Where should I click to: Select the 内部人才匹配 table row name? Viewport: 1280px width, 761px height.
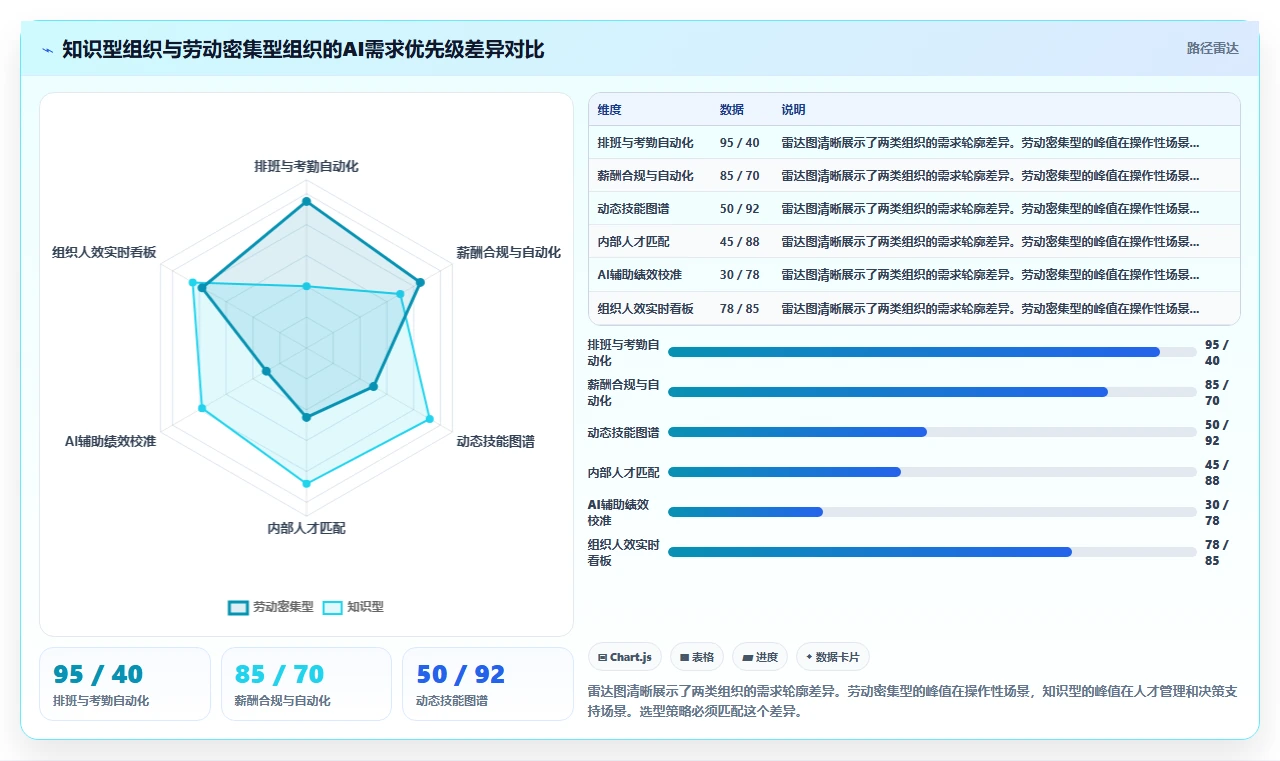[x=633, y=242]
